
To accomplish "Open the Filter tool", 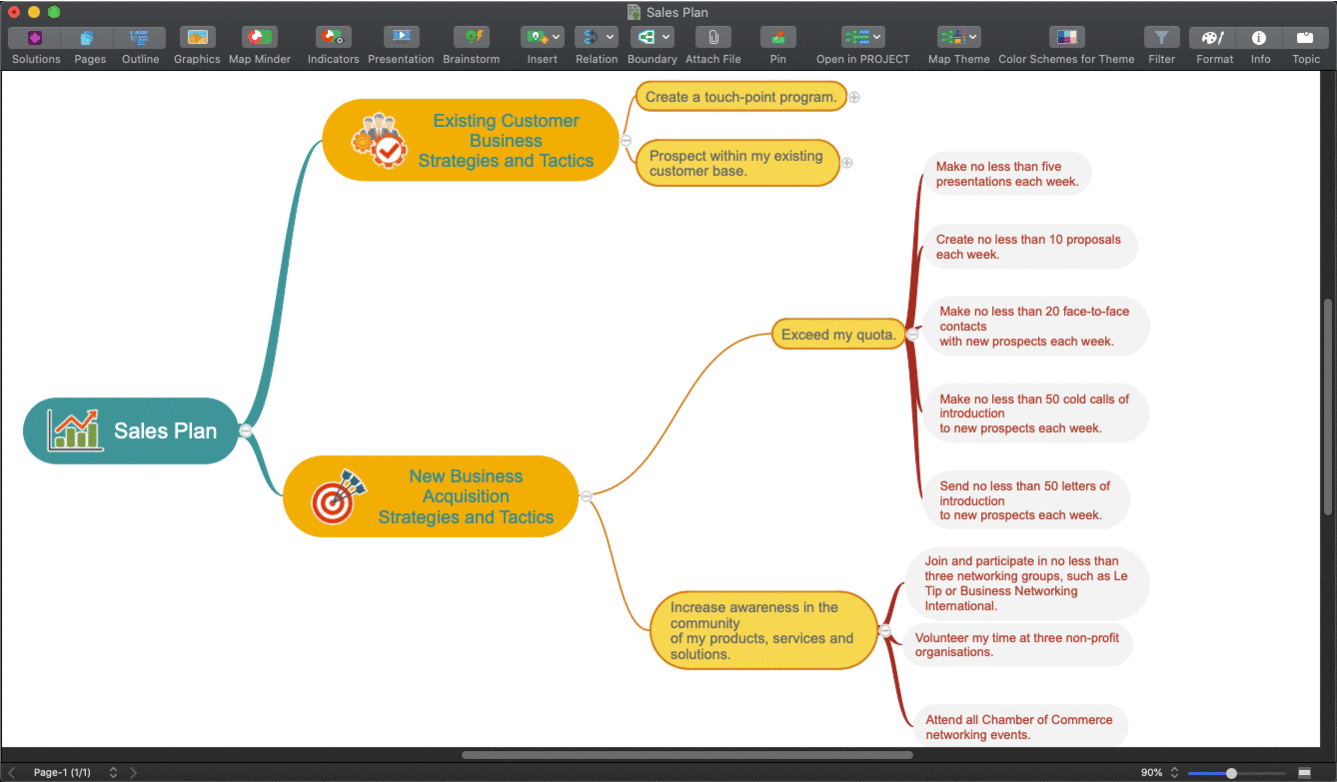I will (x=1162, y=38).
